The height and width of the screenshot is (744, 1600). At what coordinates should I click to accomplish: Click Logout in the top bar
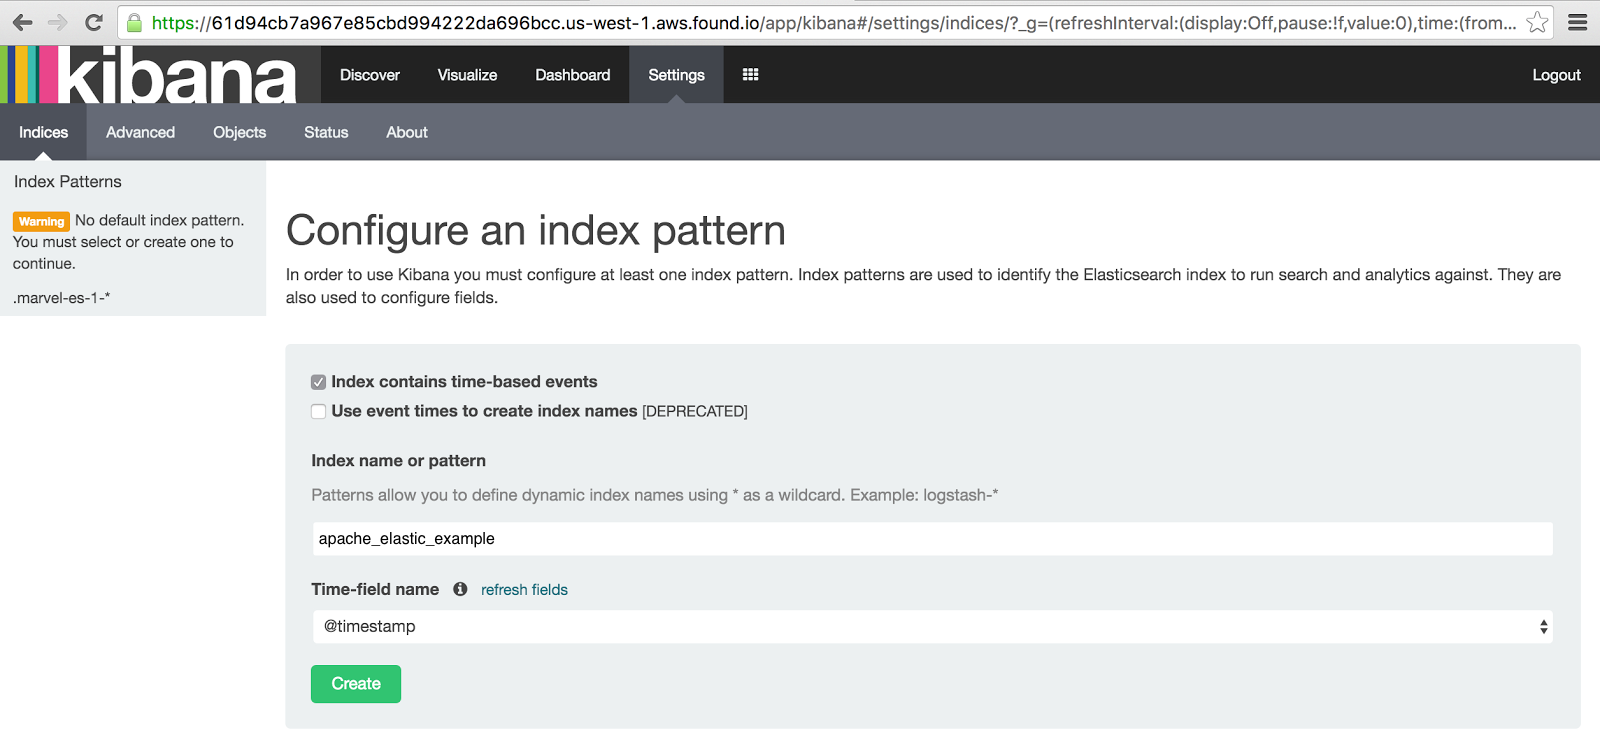[x=1556, y=75]
